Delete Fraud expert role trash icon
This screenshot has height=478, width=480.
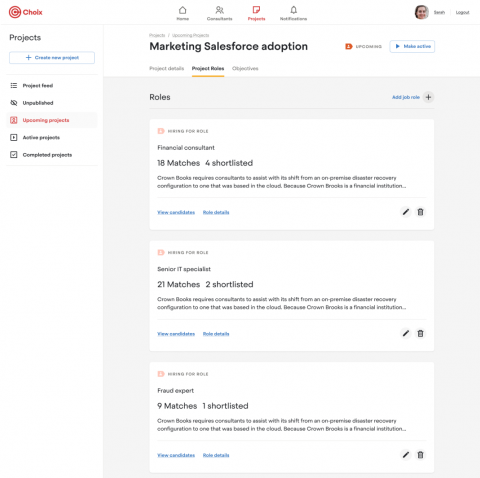420,455
